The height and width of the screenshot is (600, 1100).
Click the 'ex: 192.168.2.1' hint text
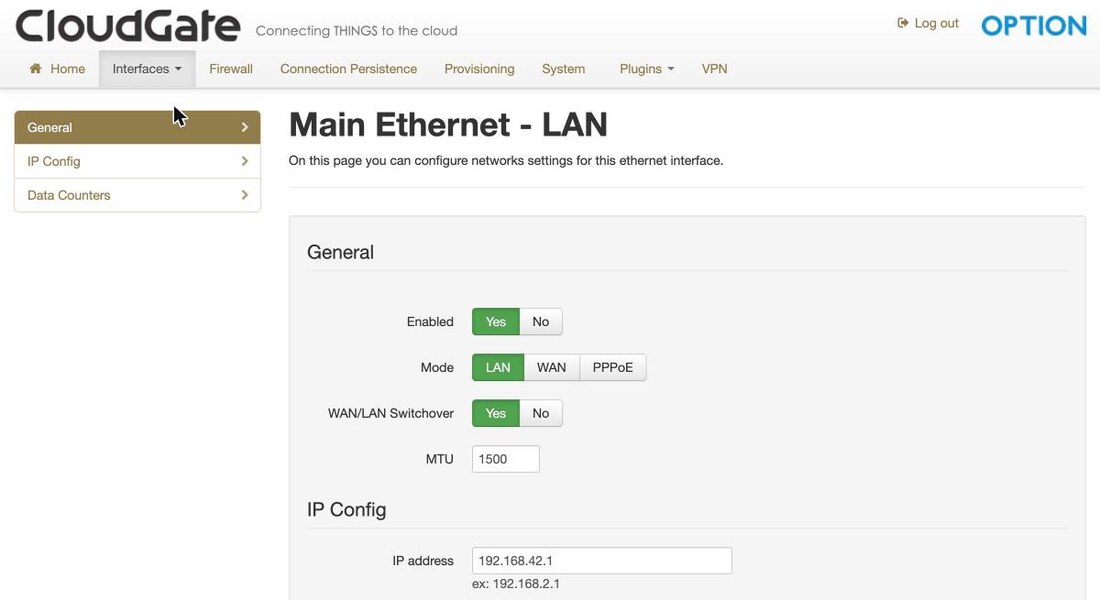[516, 584]
